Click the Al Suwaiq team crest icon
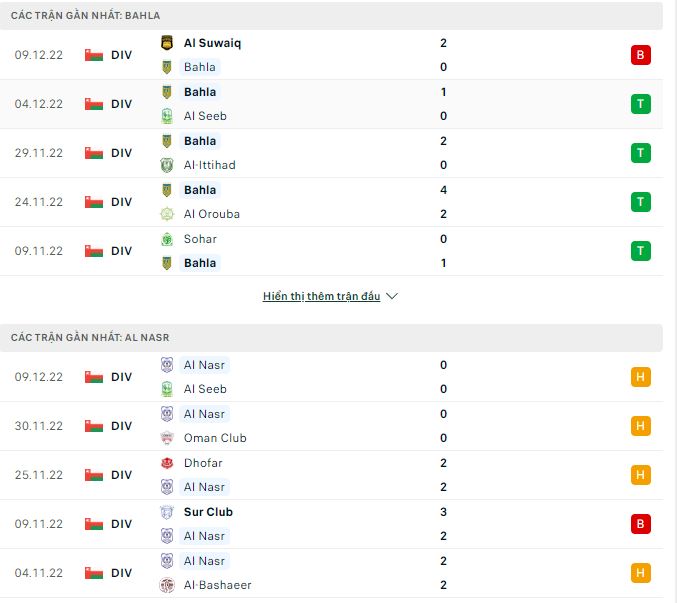677x603 pixels. tap(167, 43)
